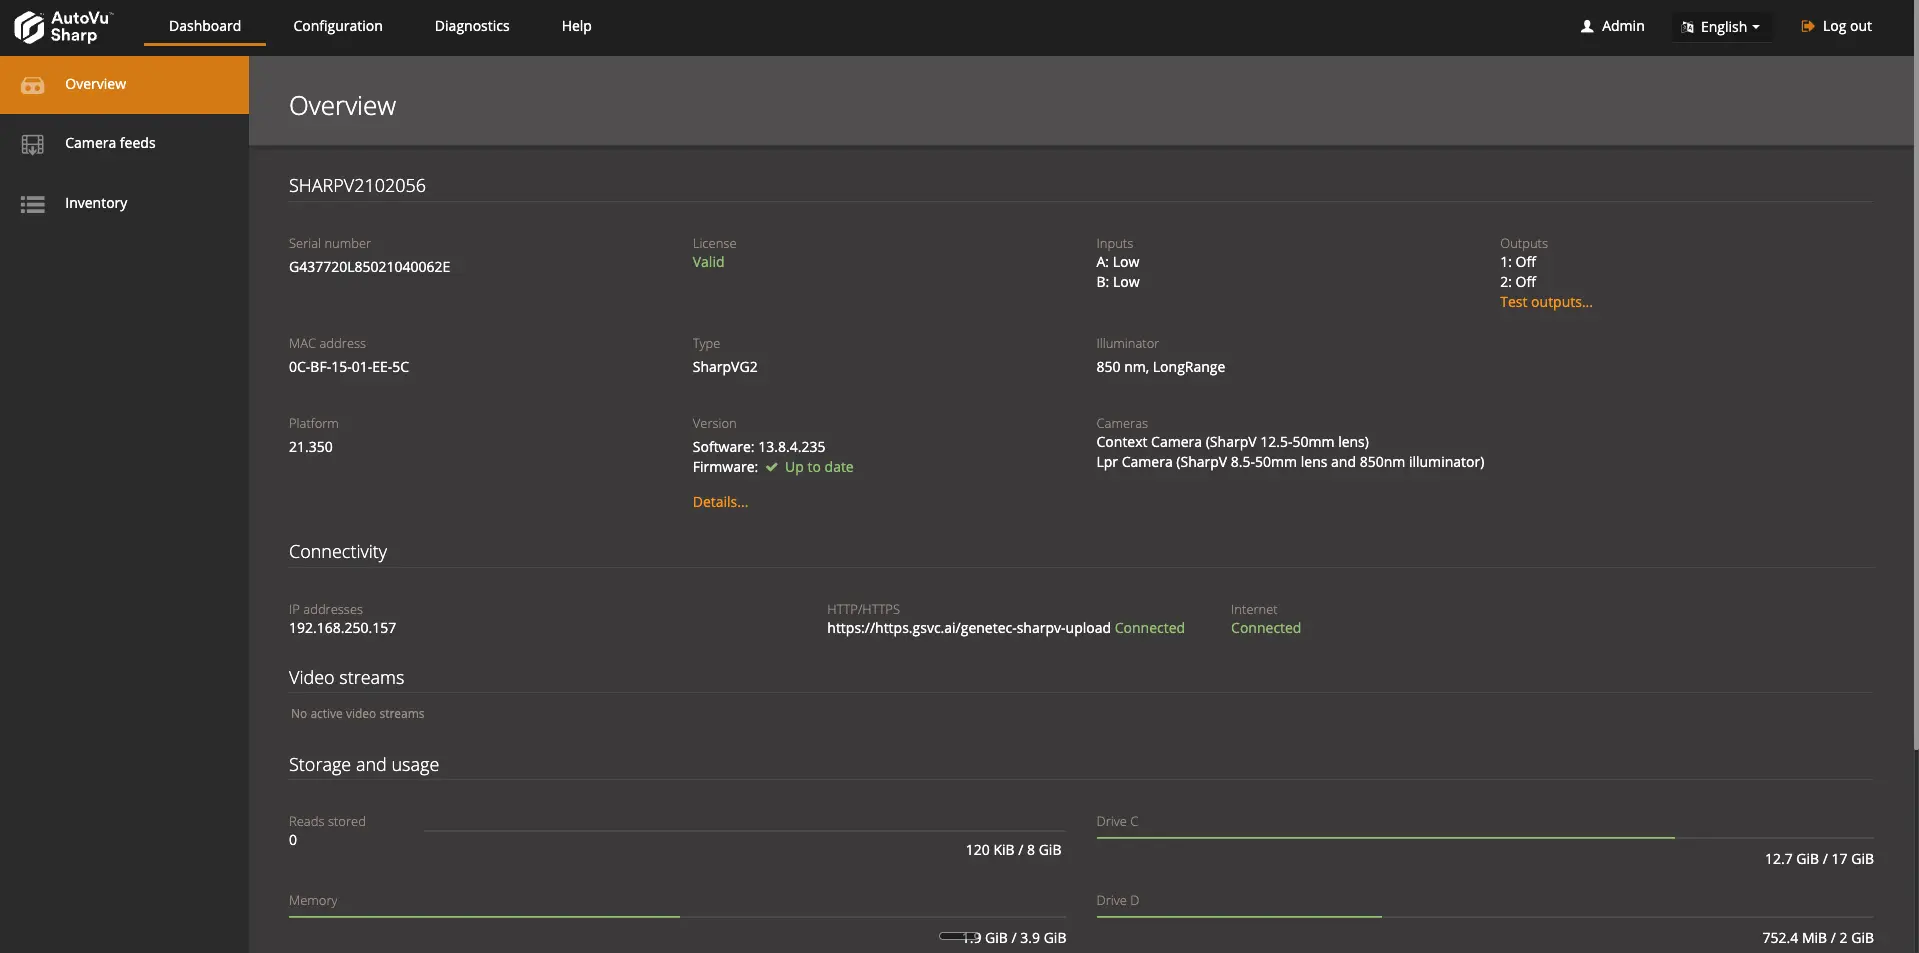The image size is (1919, 953).
Task: Click the firmware green checkmark icon
Action: coord(772,467)
